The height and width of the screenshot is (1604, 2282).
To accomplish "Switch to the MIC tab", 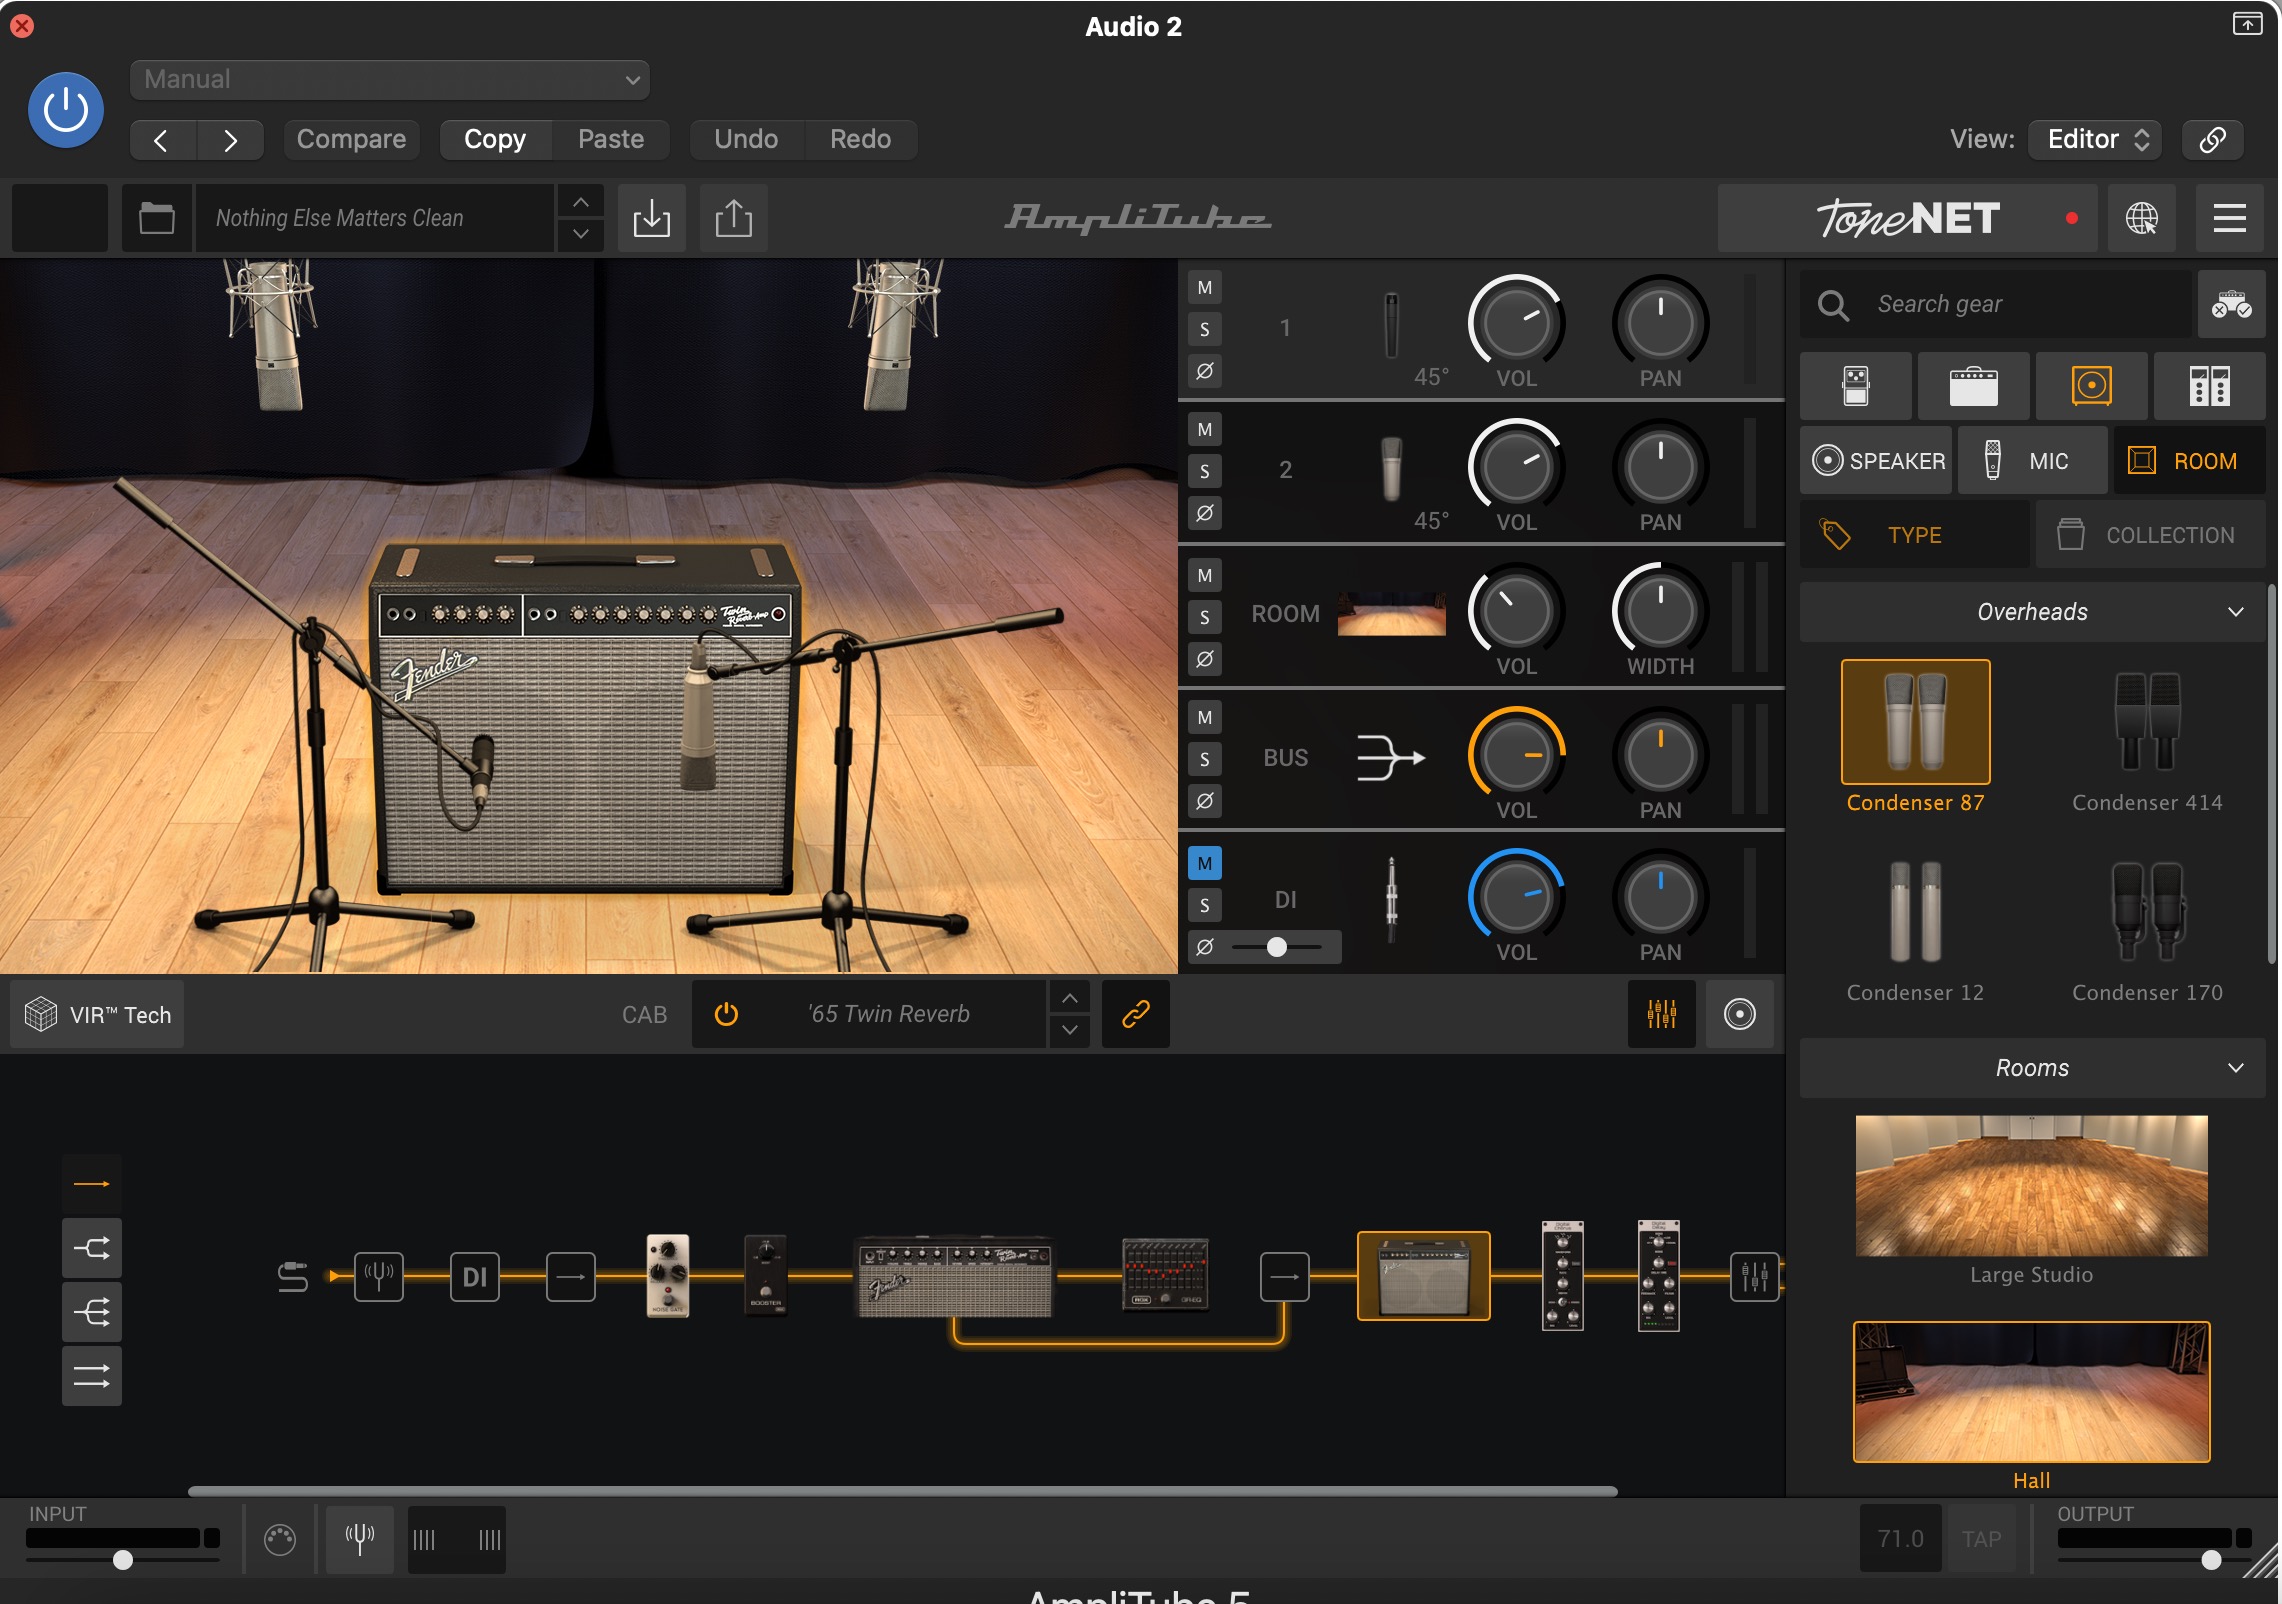I will [x=2033, y=461].
